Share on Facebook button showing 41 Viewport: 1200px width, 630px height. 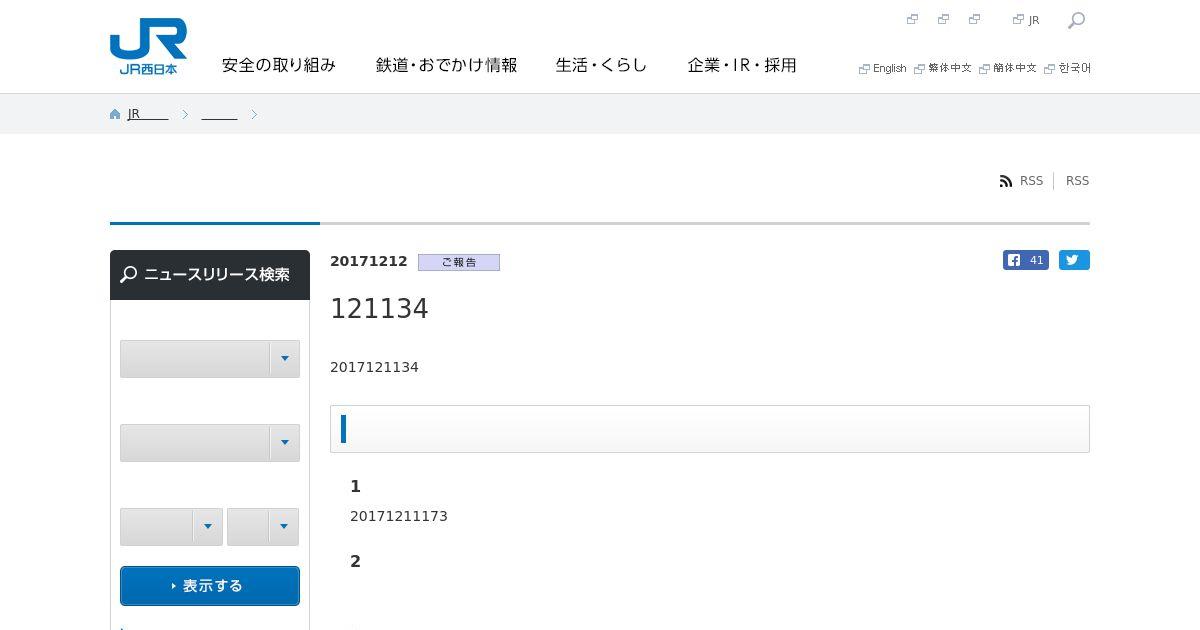tap(1026, 260)
